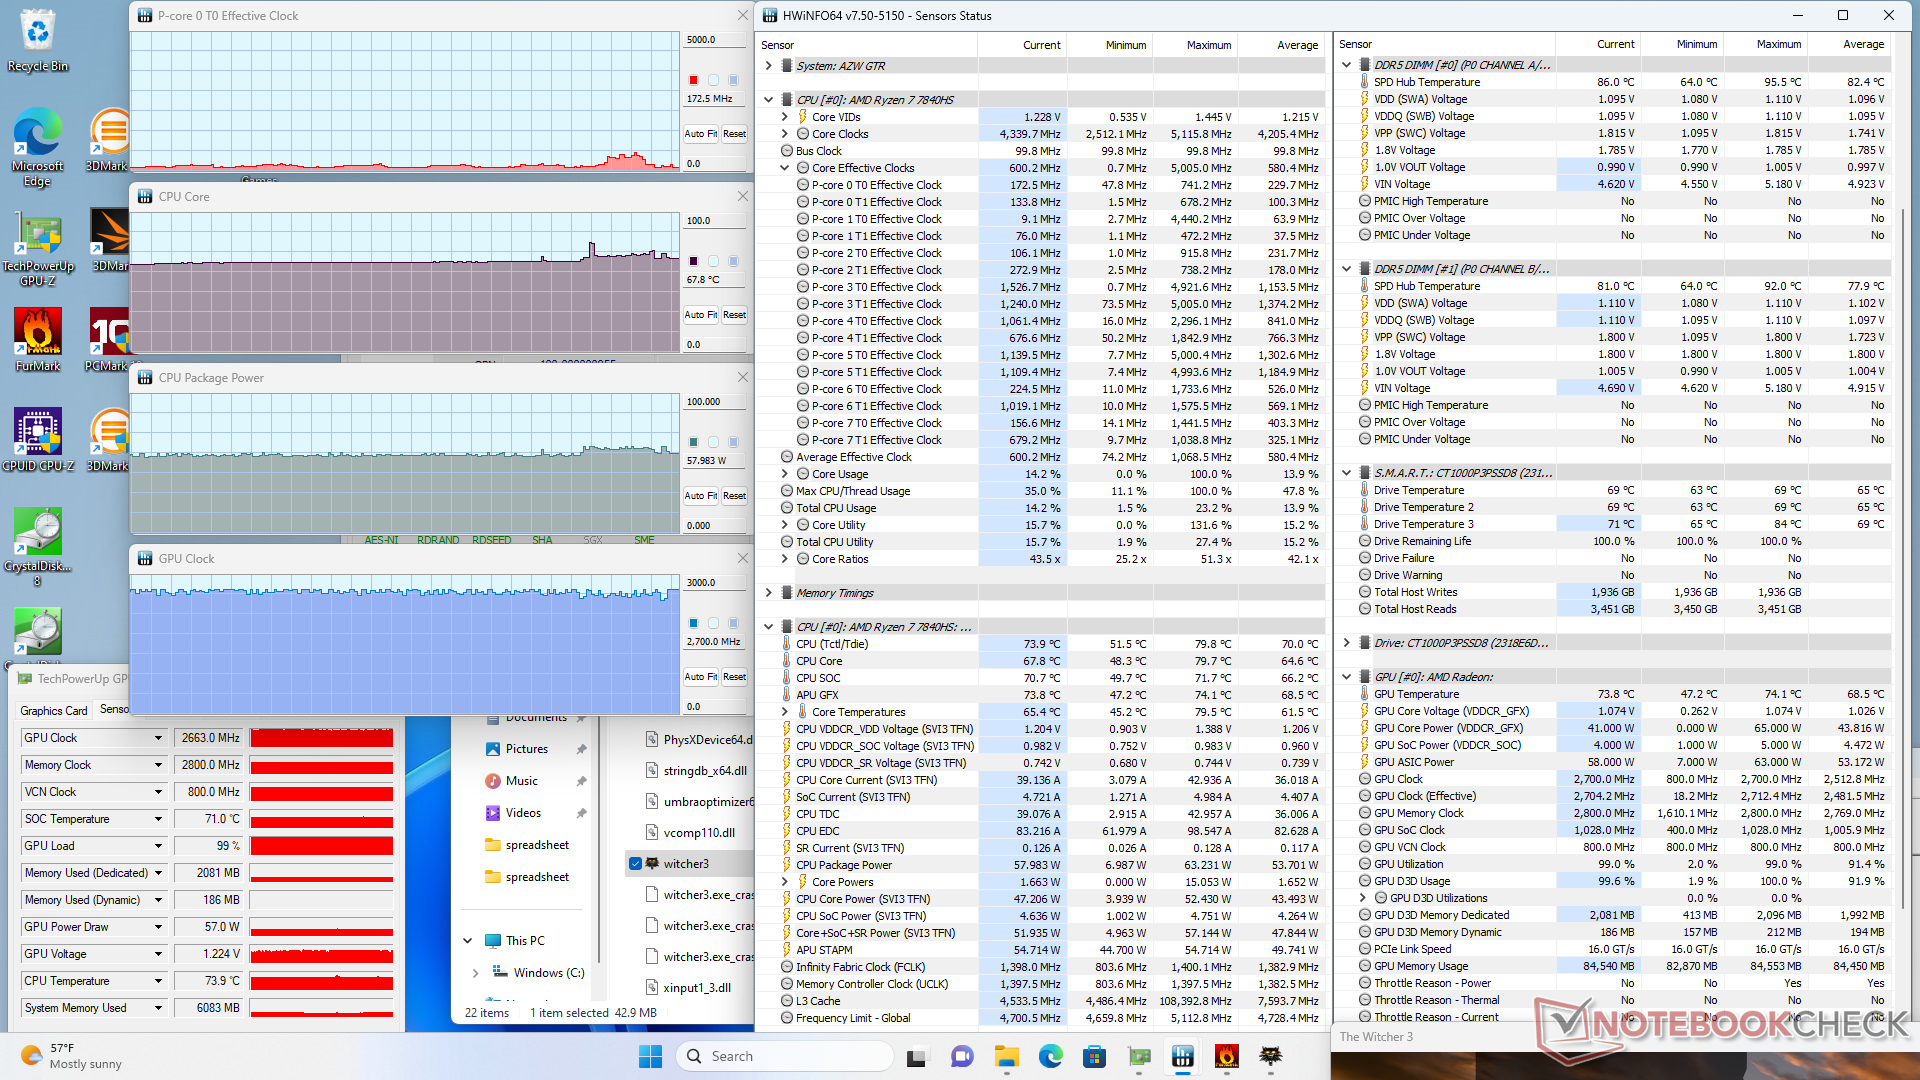Open FurMark from the taskbar
Screen dimensions: 1920x1080
[x=1227, y=1056]
